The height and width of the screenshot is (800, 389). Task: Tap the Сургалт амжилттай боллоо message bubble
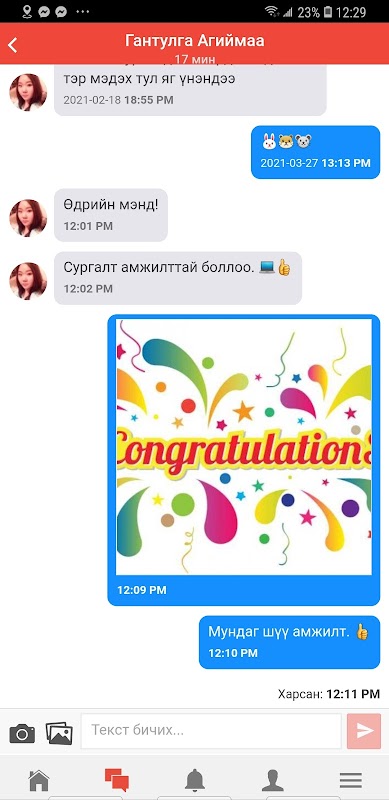pyautogui.click(x=178, y=278)
